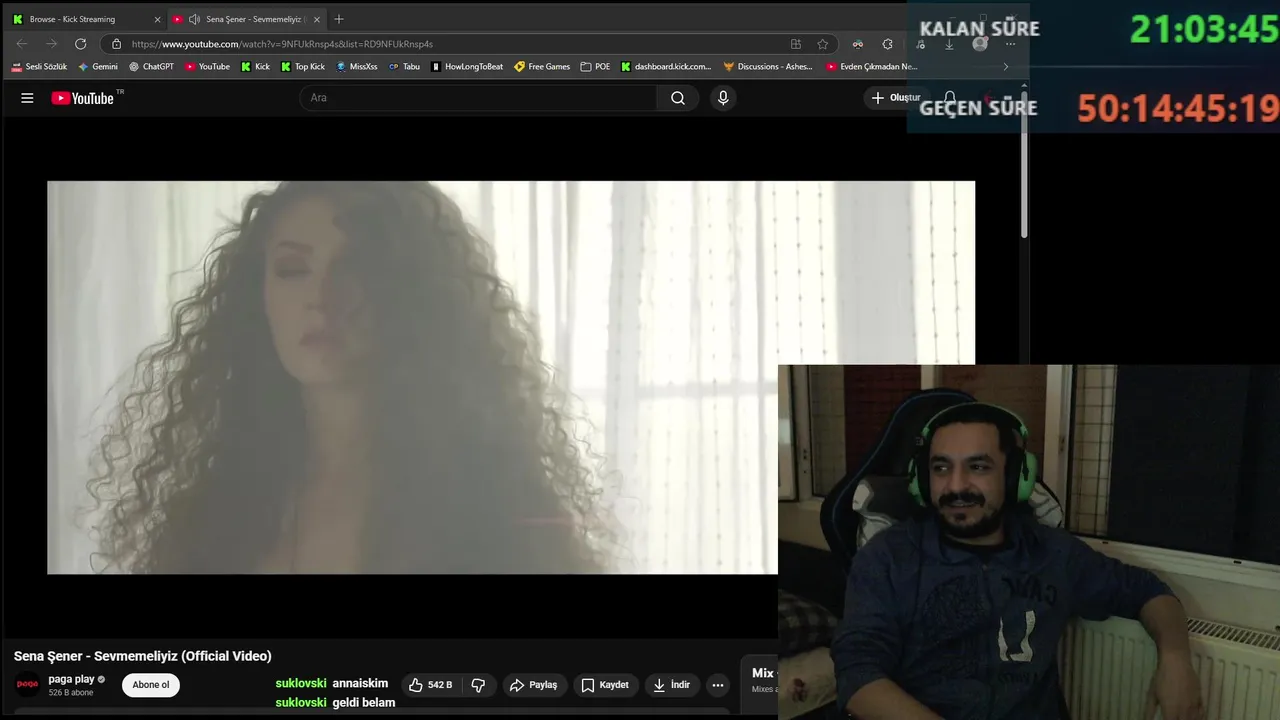
Task: Open the paga play channel name link
Action: point(71,679)
